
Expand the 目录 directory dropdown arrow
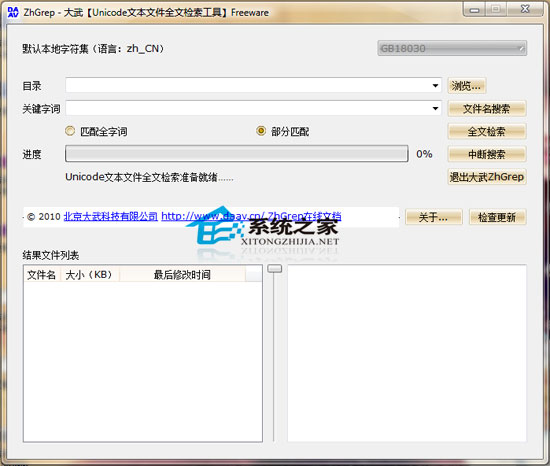[435, 86]
